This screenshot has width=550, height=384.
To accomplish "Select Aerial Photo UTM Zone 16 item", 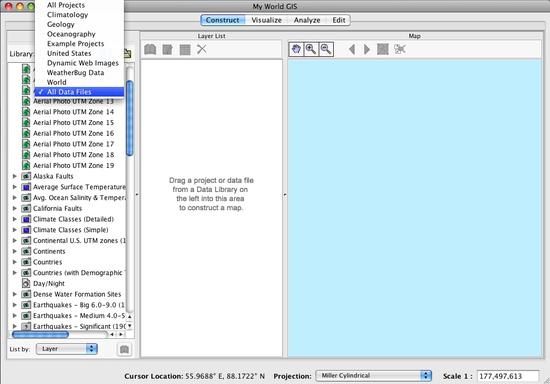I will (73, 133).
